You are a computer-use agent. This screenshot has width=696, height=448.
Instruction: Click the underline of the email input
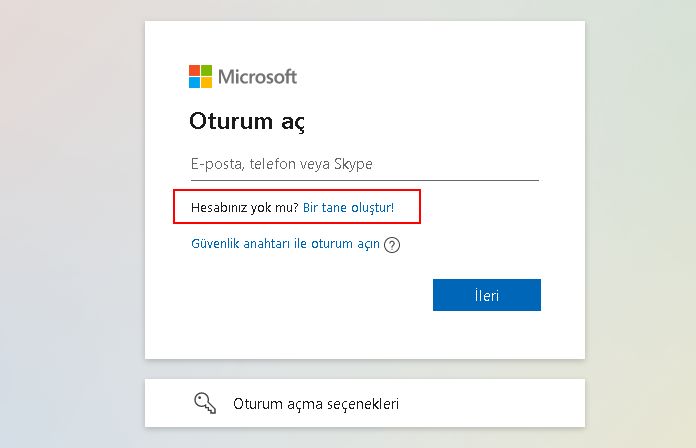pyautogui.click(x=365, y=180)
